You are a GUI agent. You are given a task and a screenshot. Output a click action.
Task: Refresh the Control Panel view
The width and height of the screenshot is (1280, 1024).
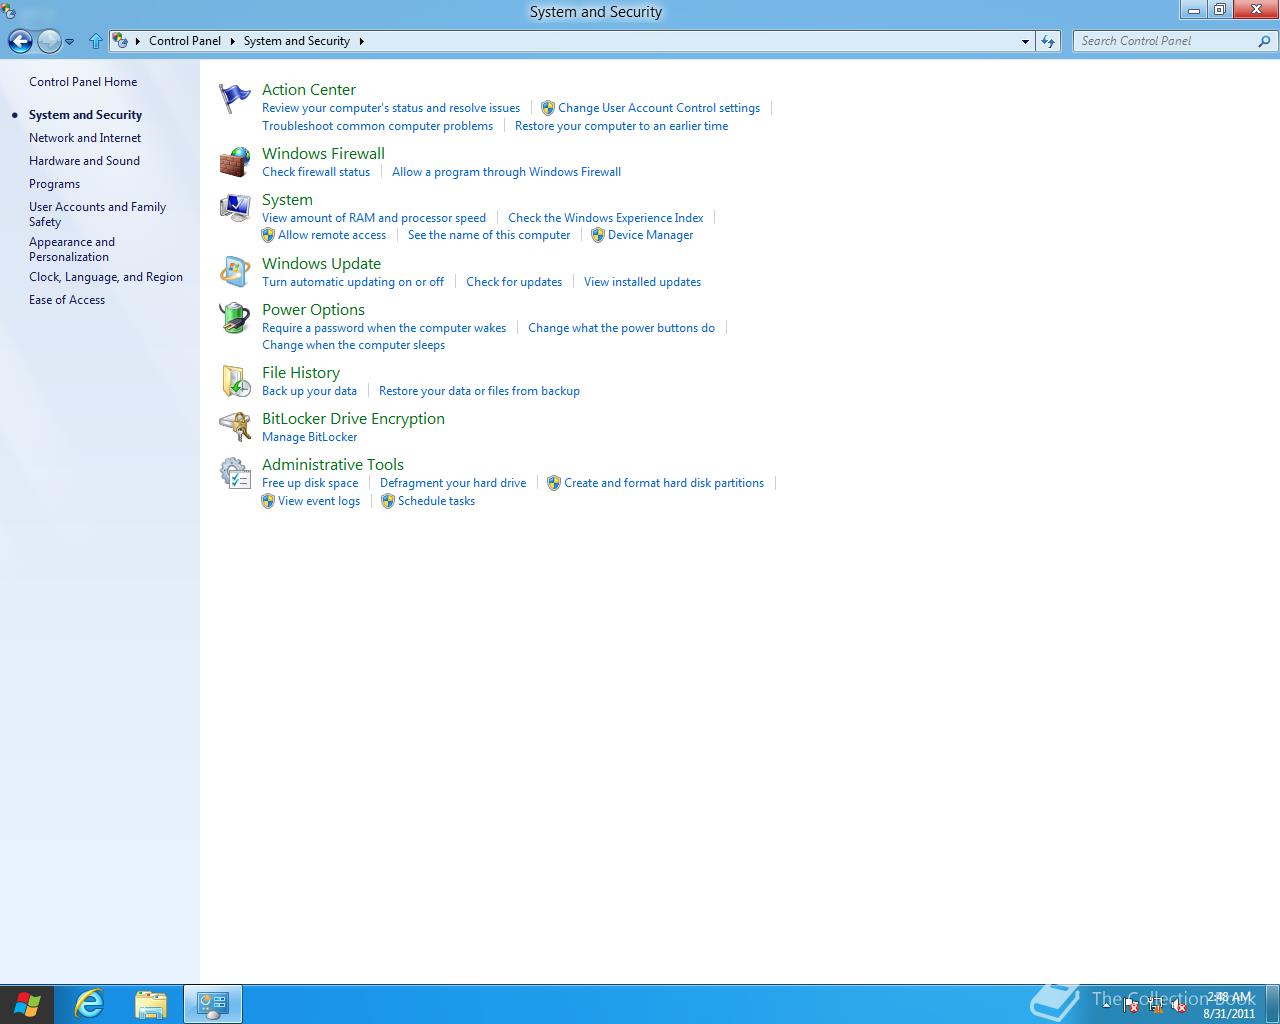pos(1047,41)
